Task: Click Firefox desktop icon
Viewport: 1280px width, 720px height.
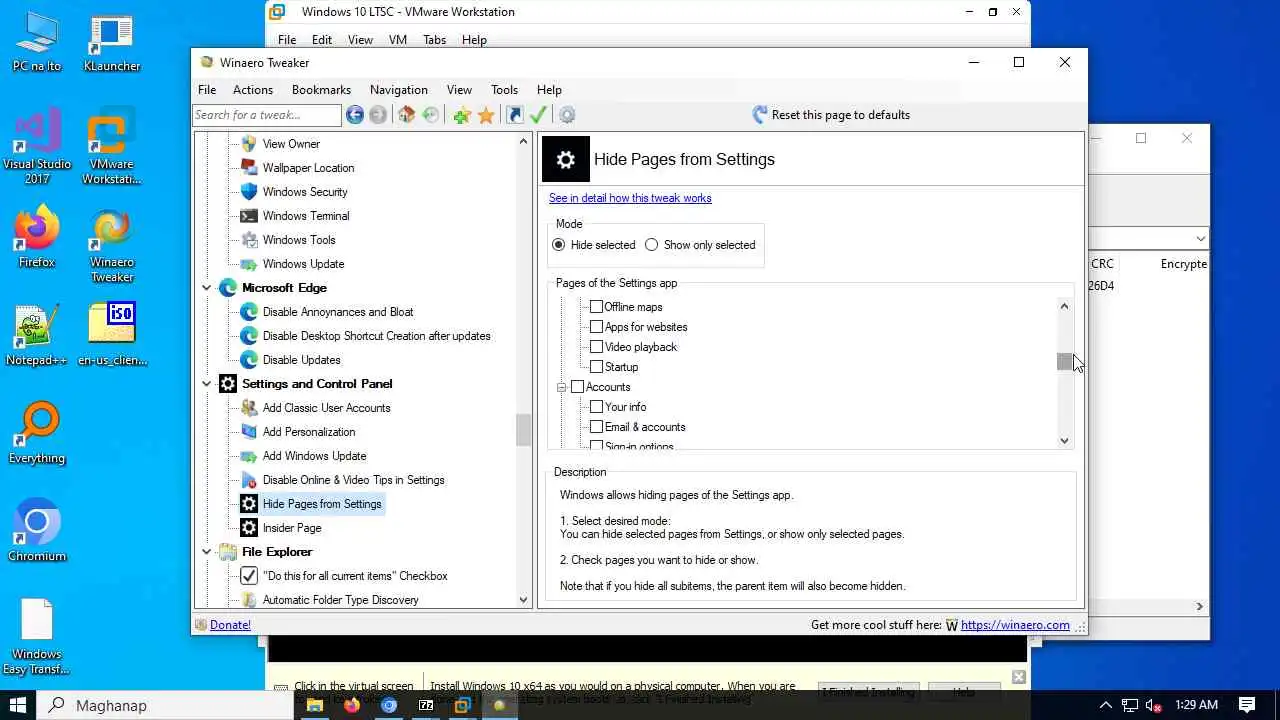Action: [37, 238]
